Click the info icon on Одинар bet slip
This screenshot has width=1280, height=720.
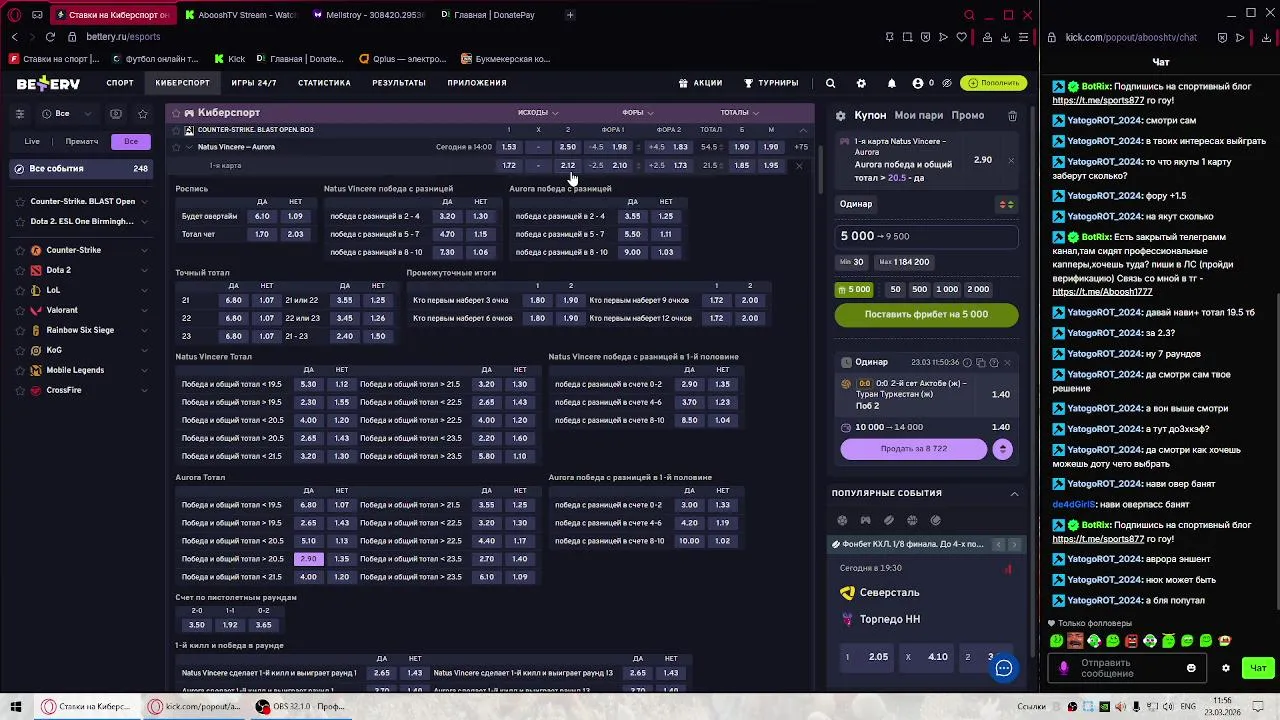coord(966,362)
